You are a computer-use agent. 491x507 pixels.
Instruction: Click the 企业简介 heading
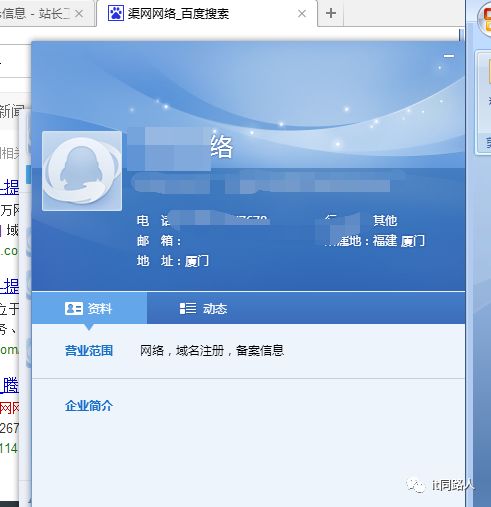(89, 406)
